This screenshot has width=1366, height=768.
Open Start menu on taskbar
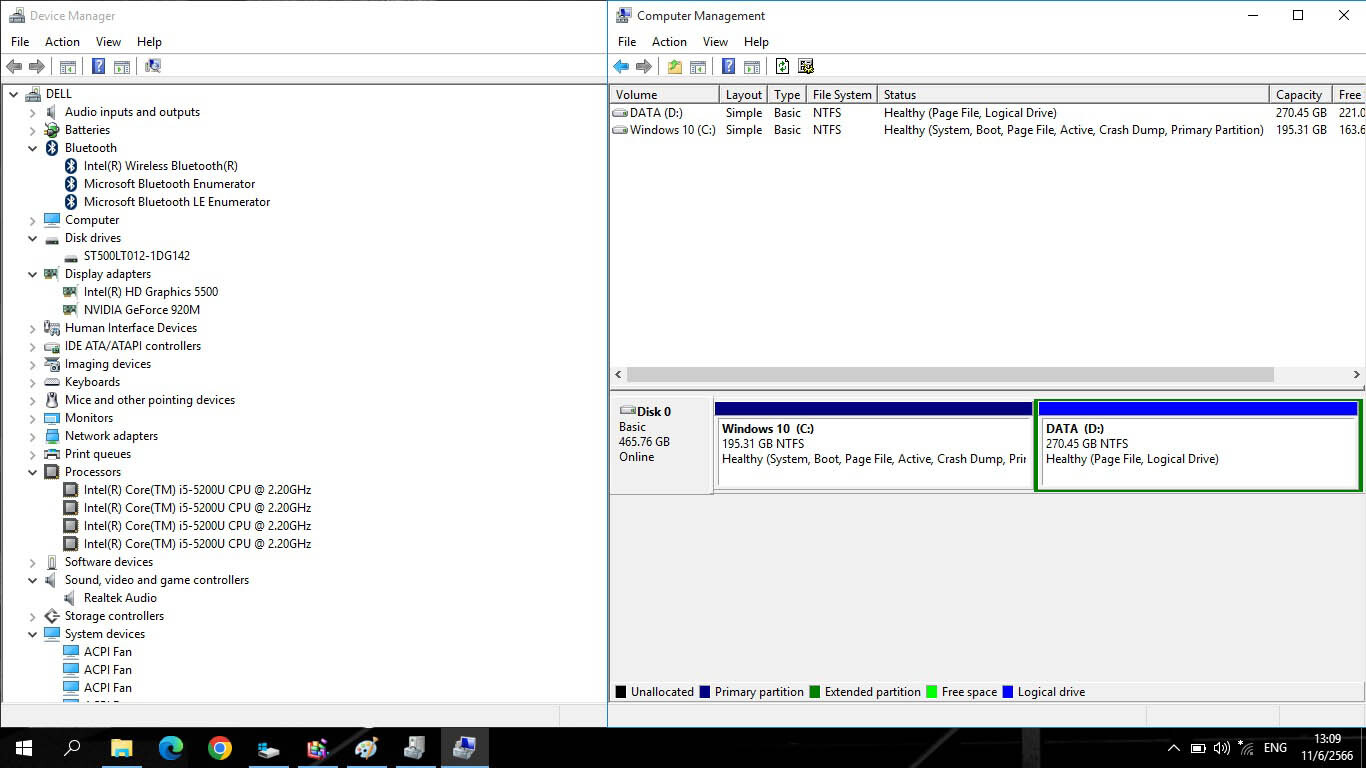pos(24,747)
